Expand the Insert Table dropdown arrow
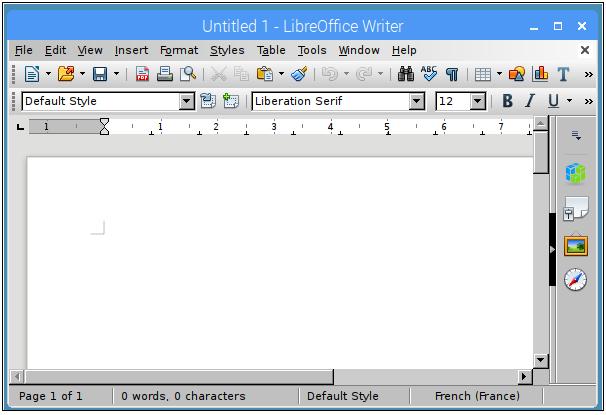The height and width of the screenshot is (415, 606). [x=499, y=73]
